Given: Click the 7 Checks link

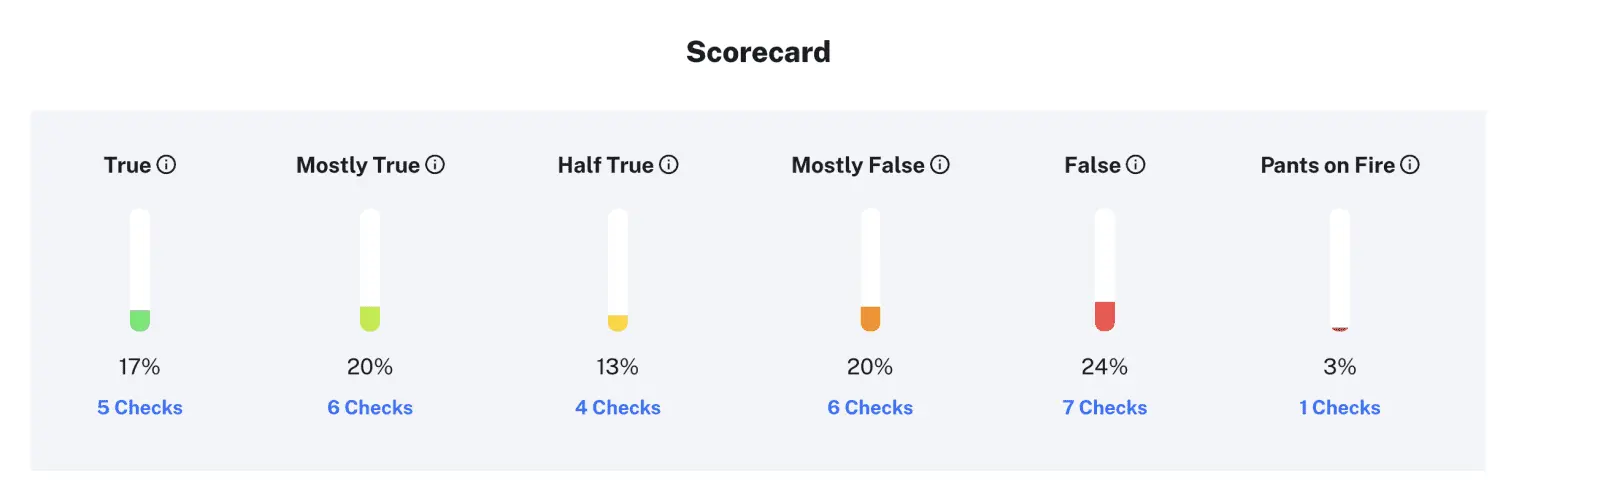Looking at the screenshot, I should click(1105, 408).
